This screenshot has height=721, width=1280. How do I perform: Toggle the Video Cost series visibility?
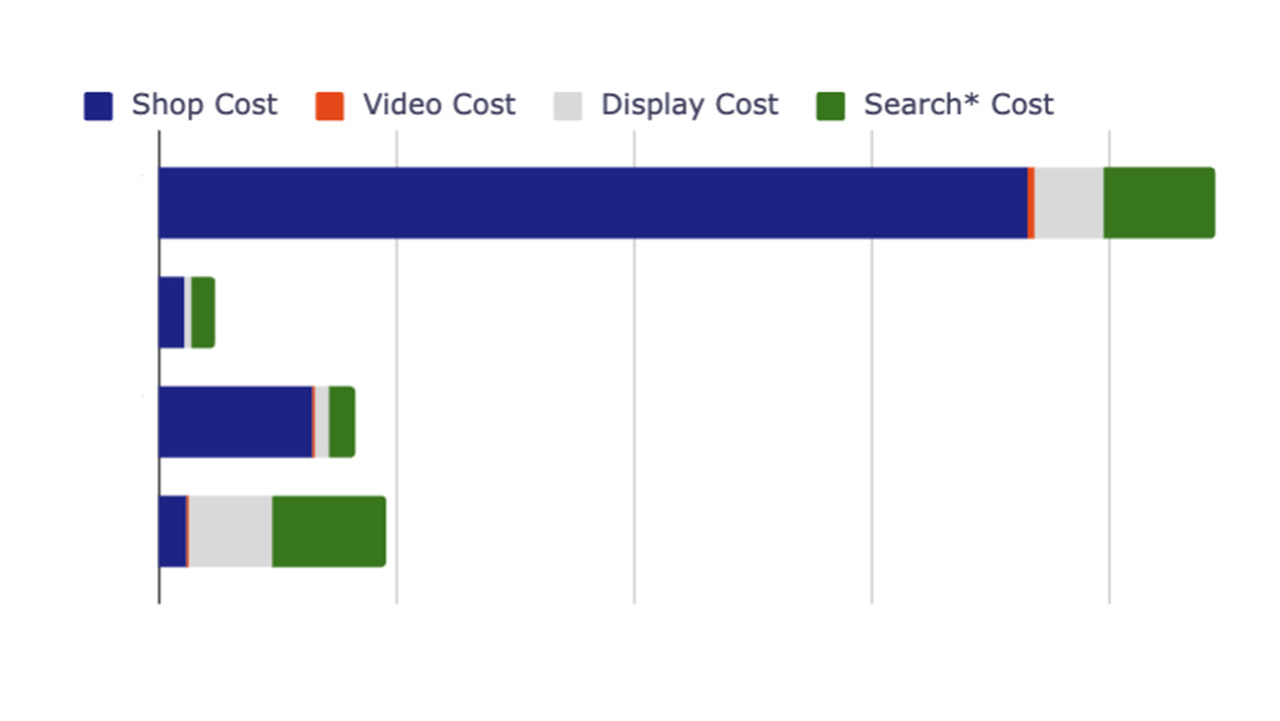438,104
